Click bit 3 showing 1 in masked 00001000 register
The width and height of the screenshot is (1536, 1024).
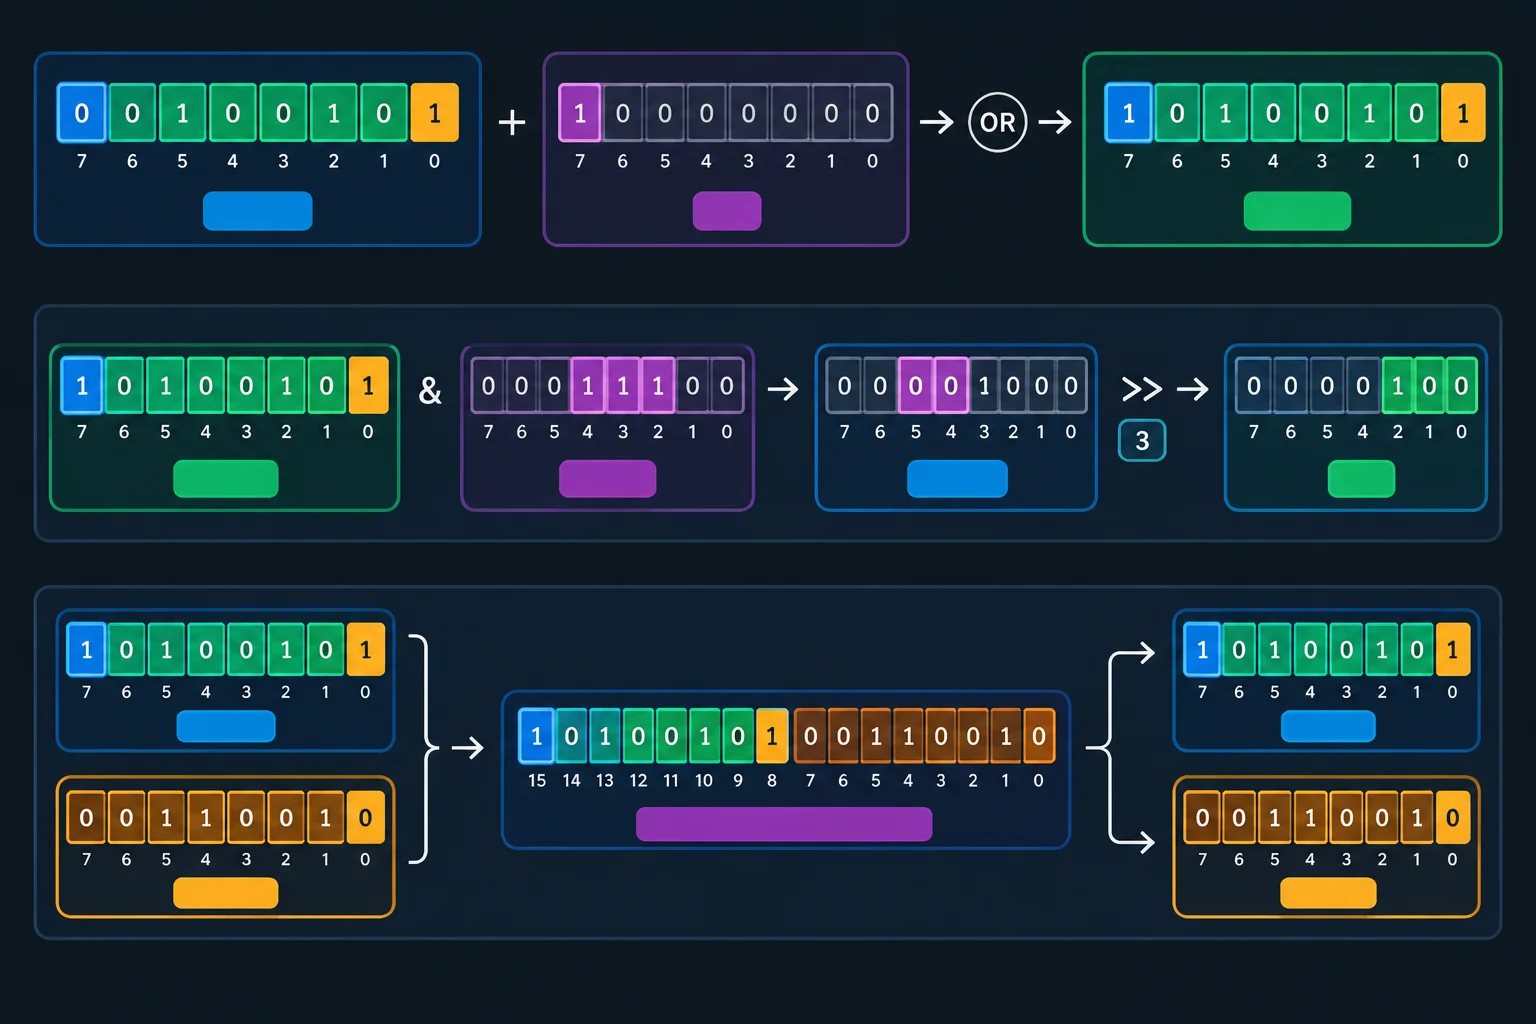984,385
